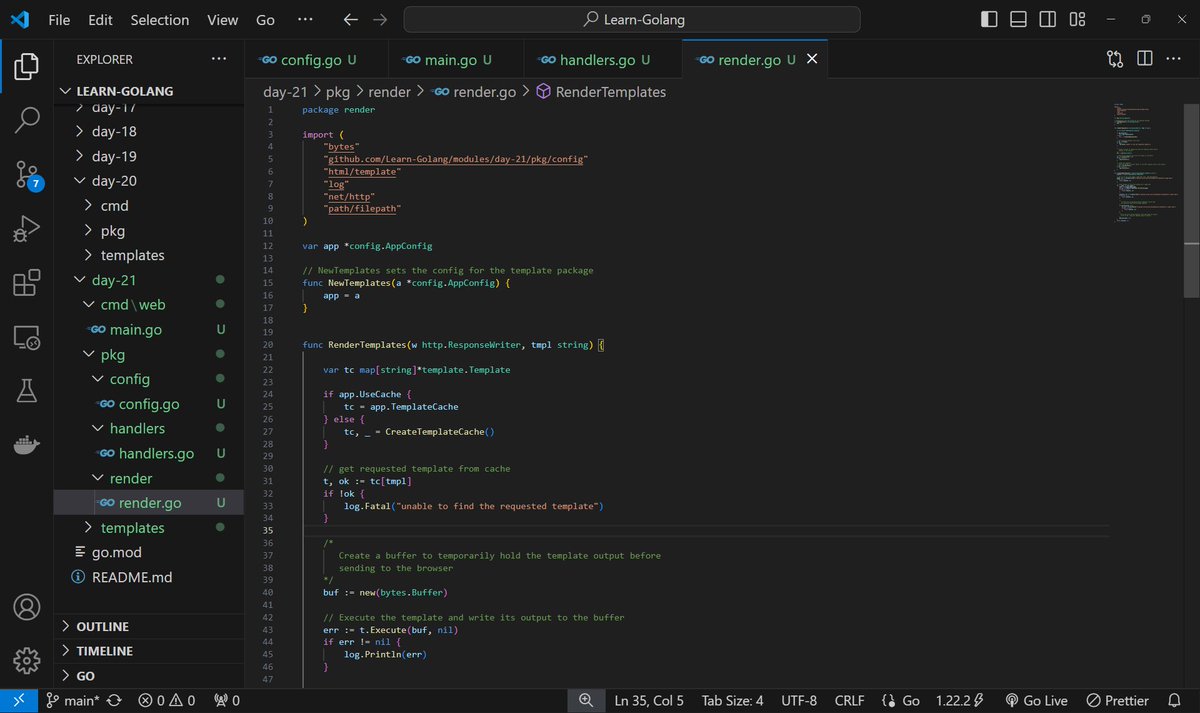
Task: Synchronize changes icon in status bar
Action: tap(114, 700)
